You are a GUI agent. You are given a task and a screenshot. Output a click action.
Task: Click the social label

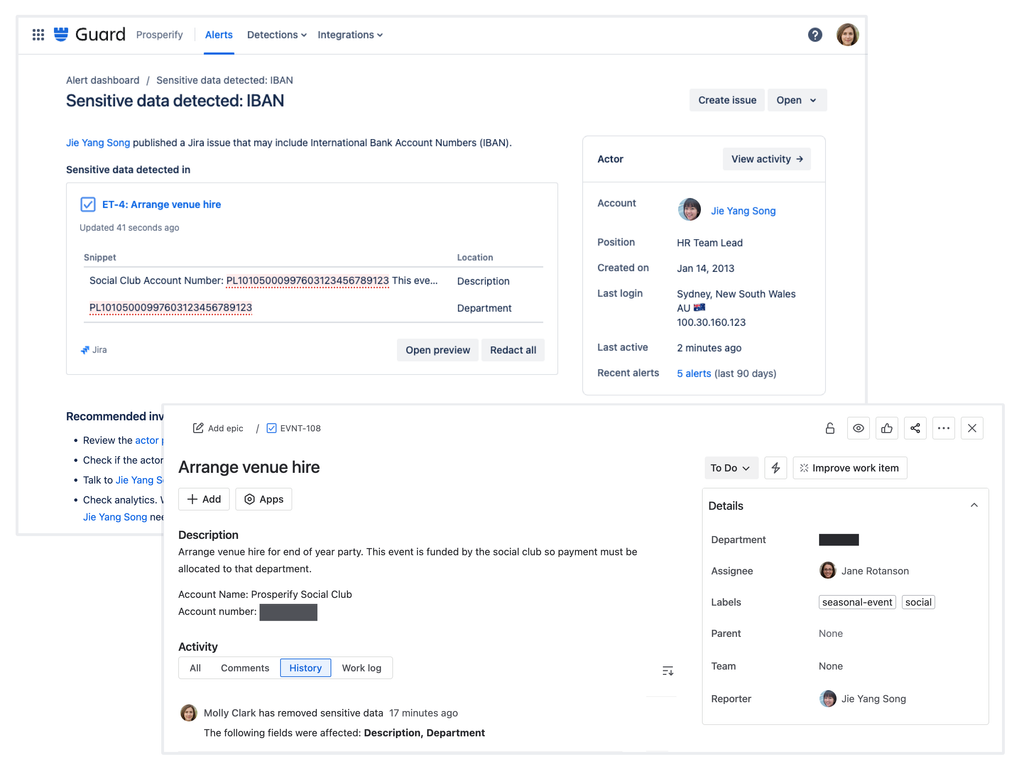(918, 602)
